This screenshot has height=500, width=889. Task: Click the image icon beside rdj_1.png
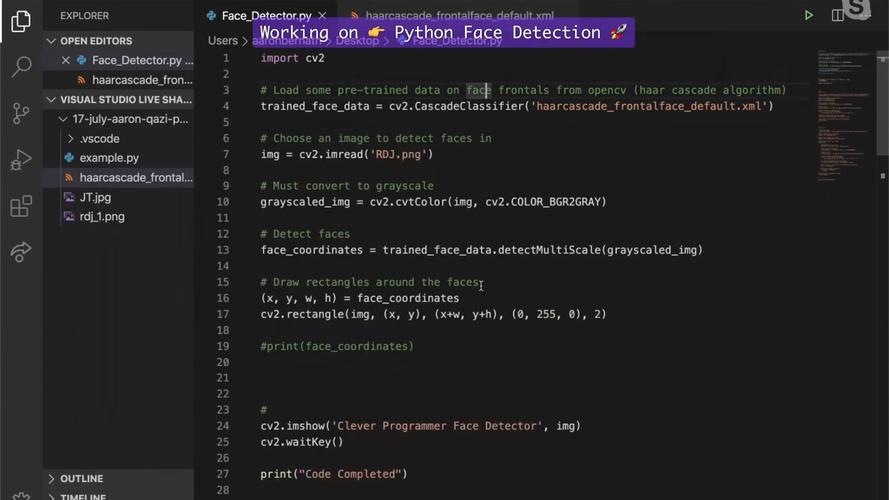coord(69,217)
